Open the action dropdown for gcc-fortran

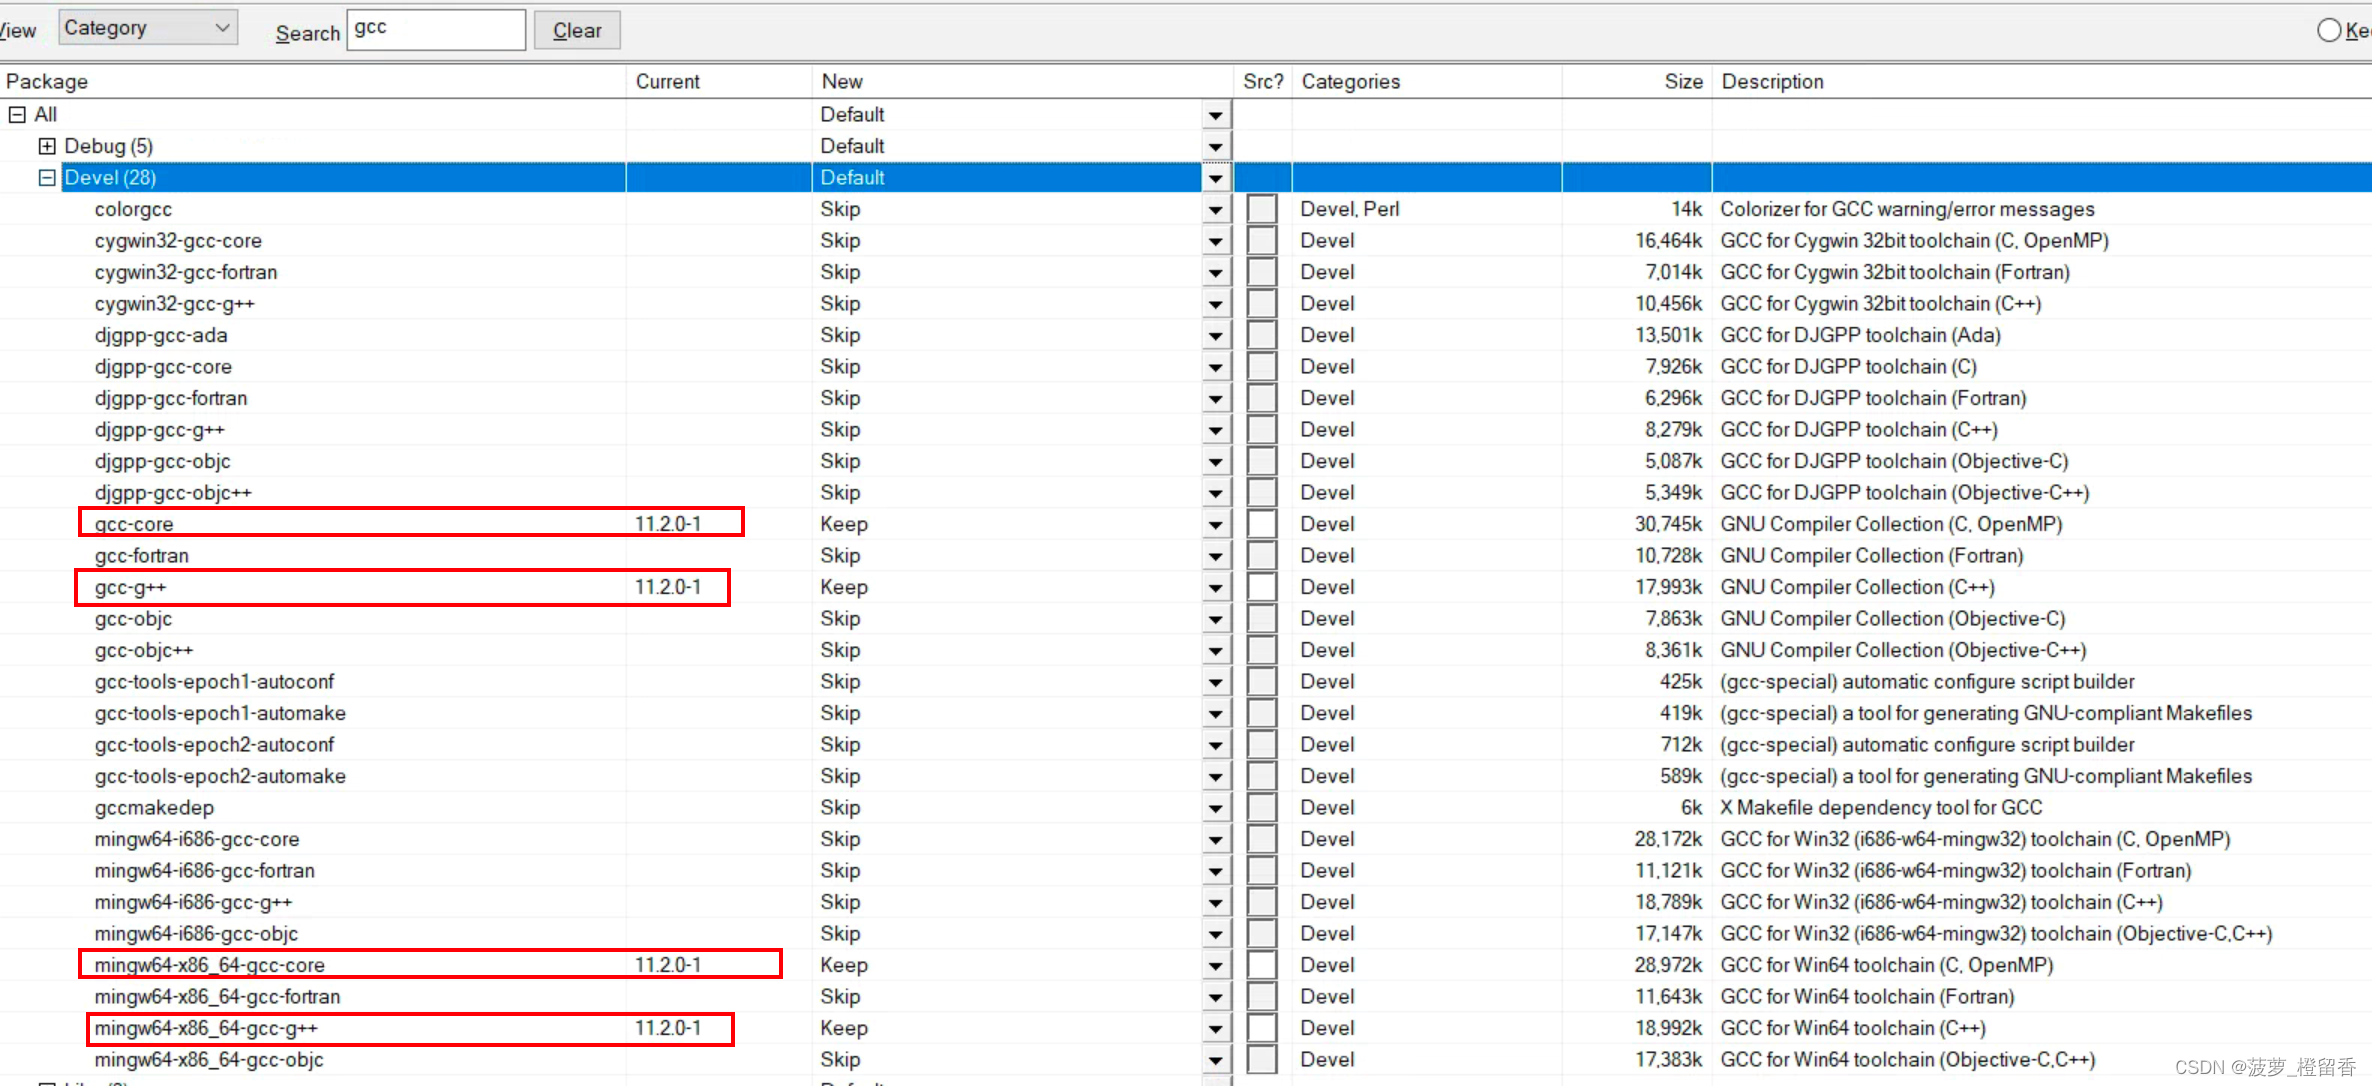pos(1215,556)
